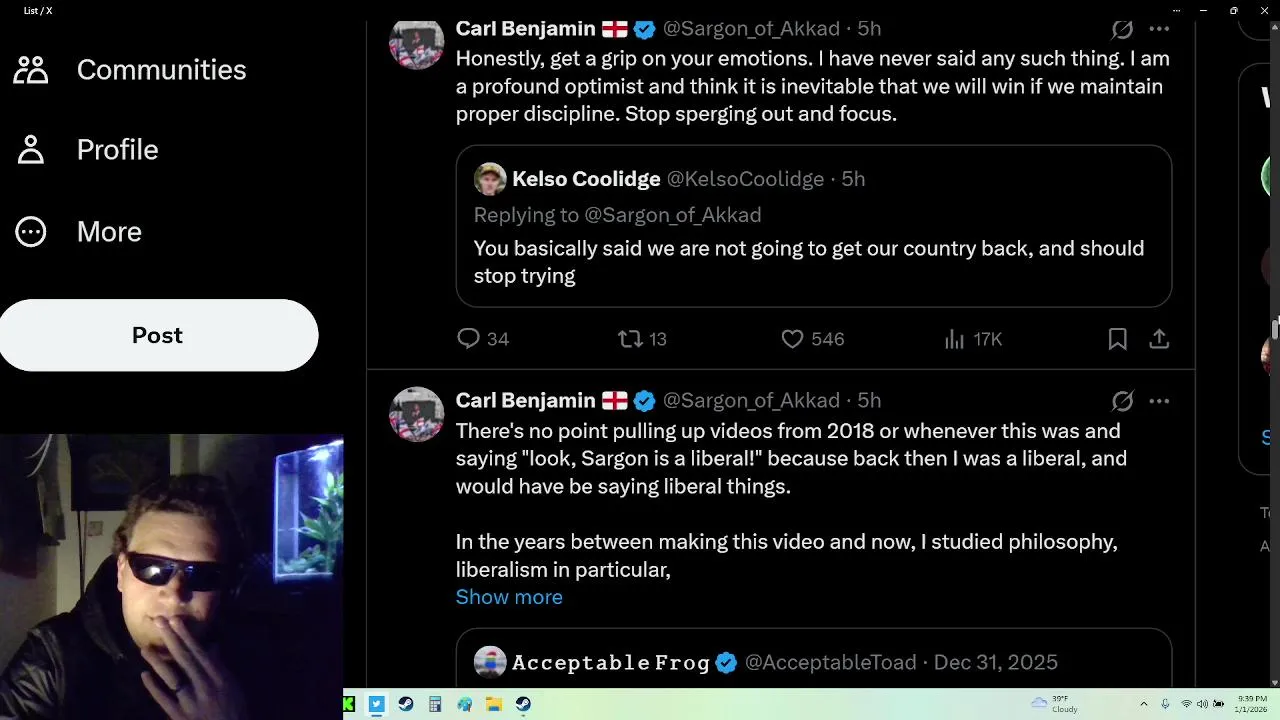The height and width of the screenshot is (720, 1280).
Task: Expand tweet with Show more
Action: (x=509, y=597)
